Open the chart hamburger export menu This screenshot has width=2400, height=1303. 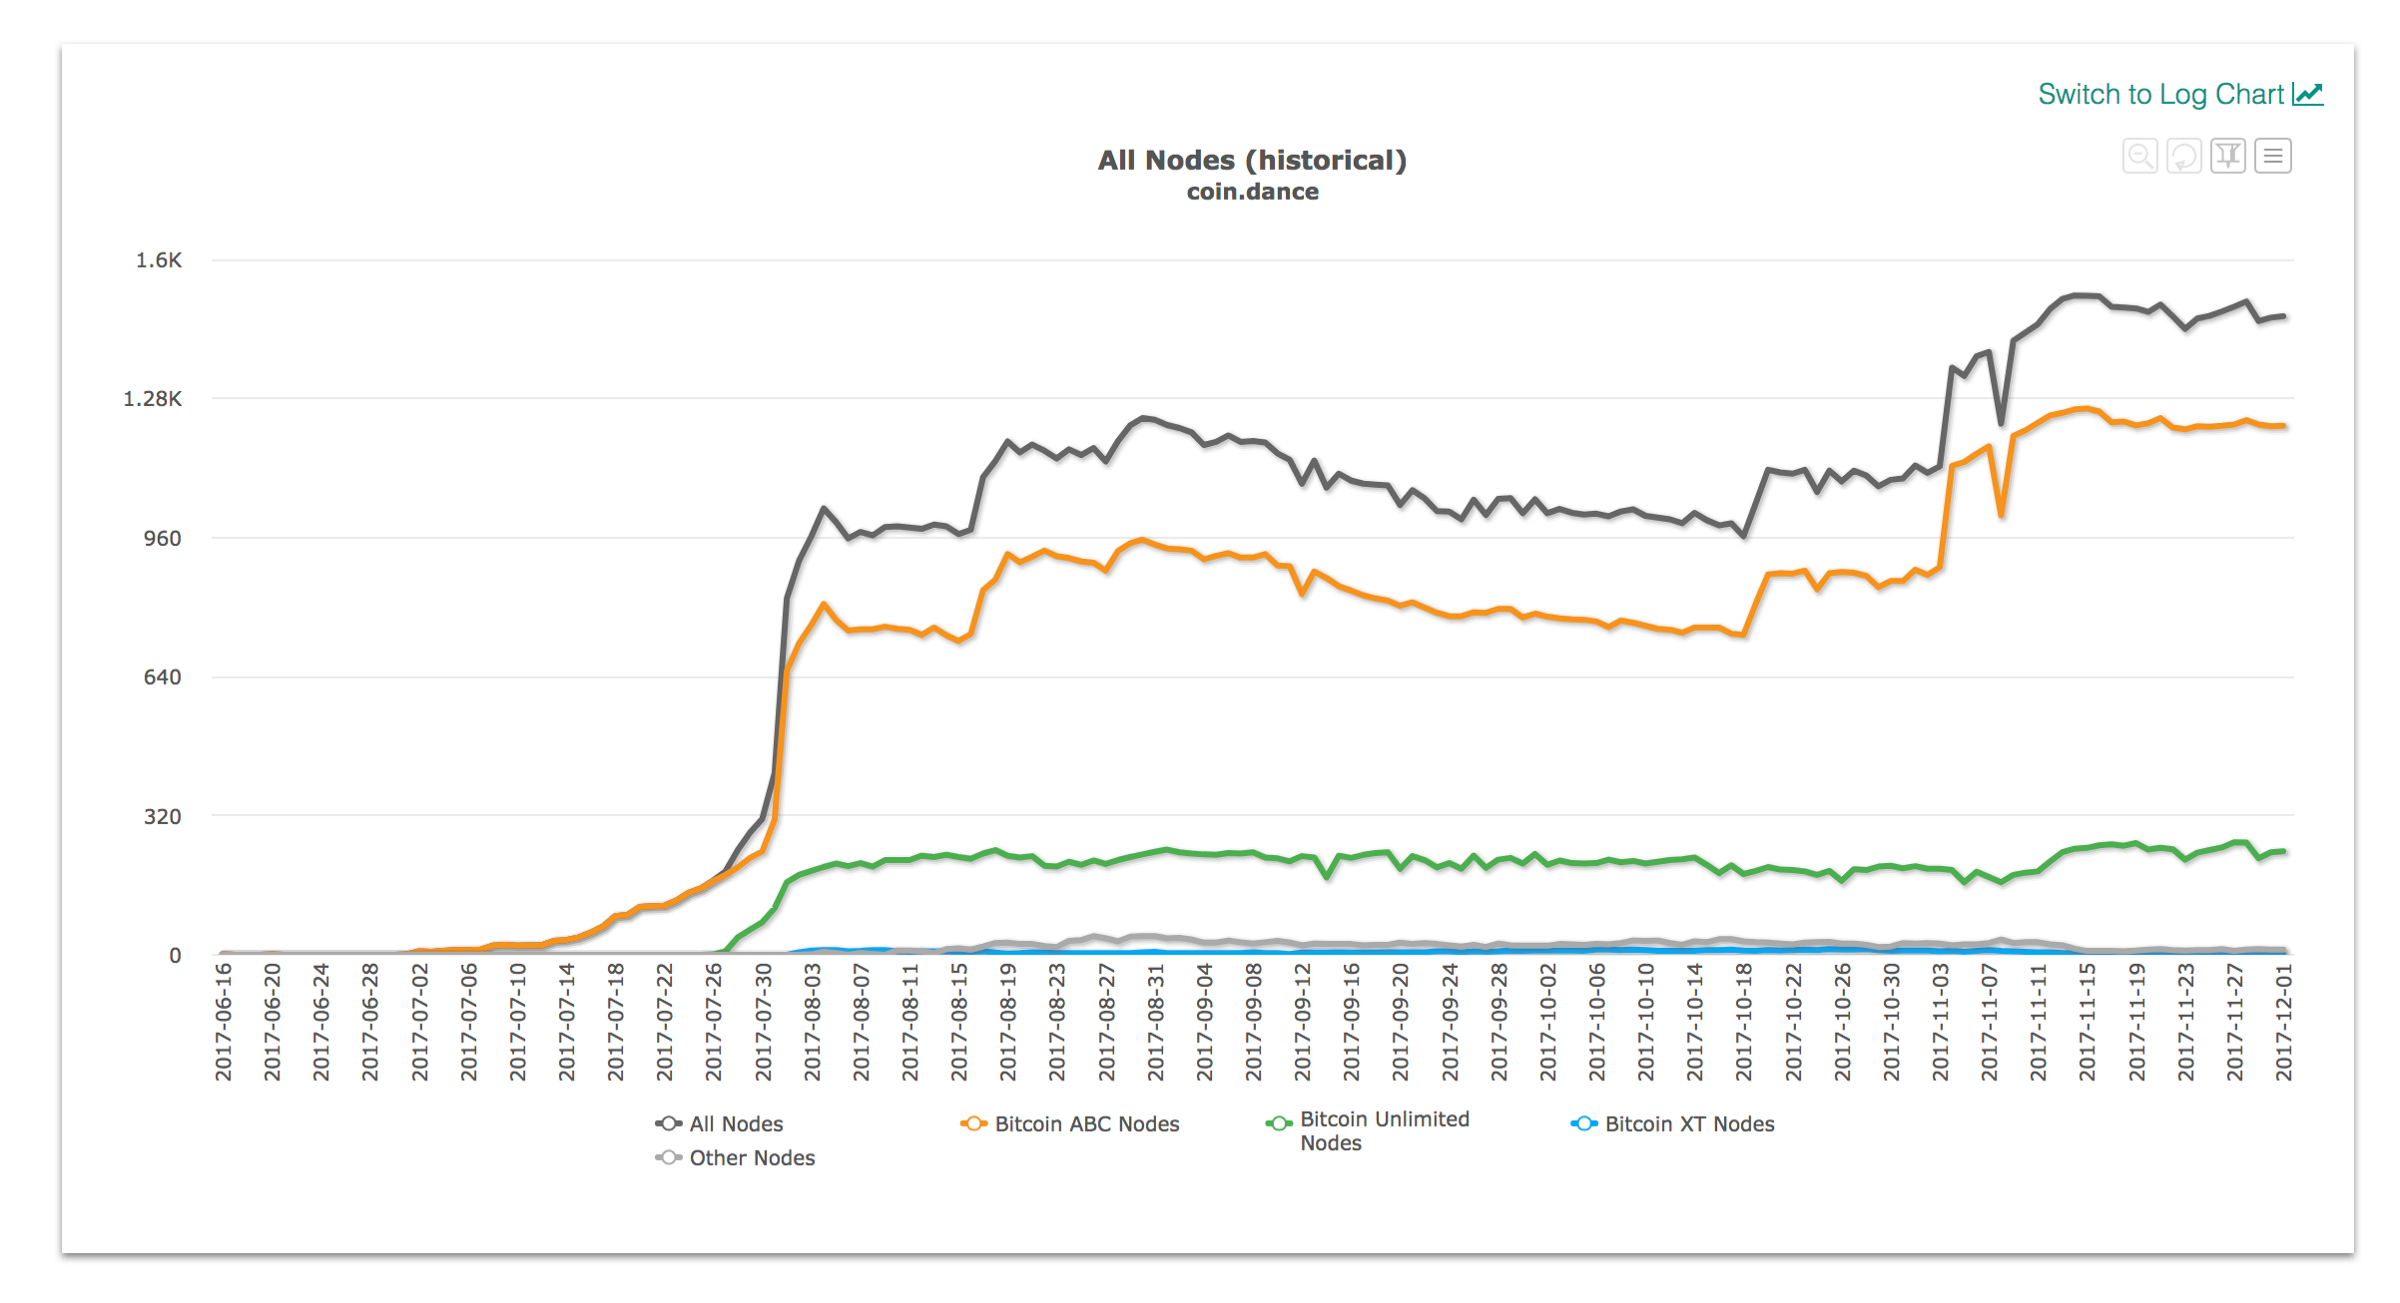point(2273,156)
